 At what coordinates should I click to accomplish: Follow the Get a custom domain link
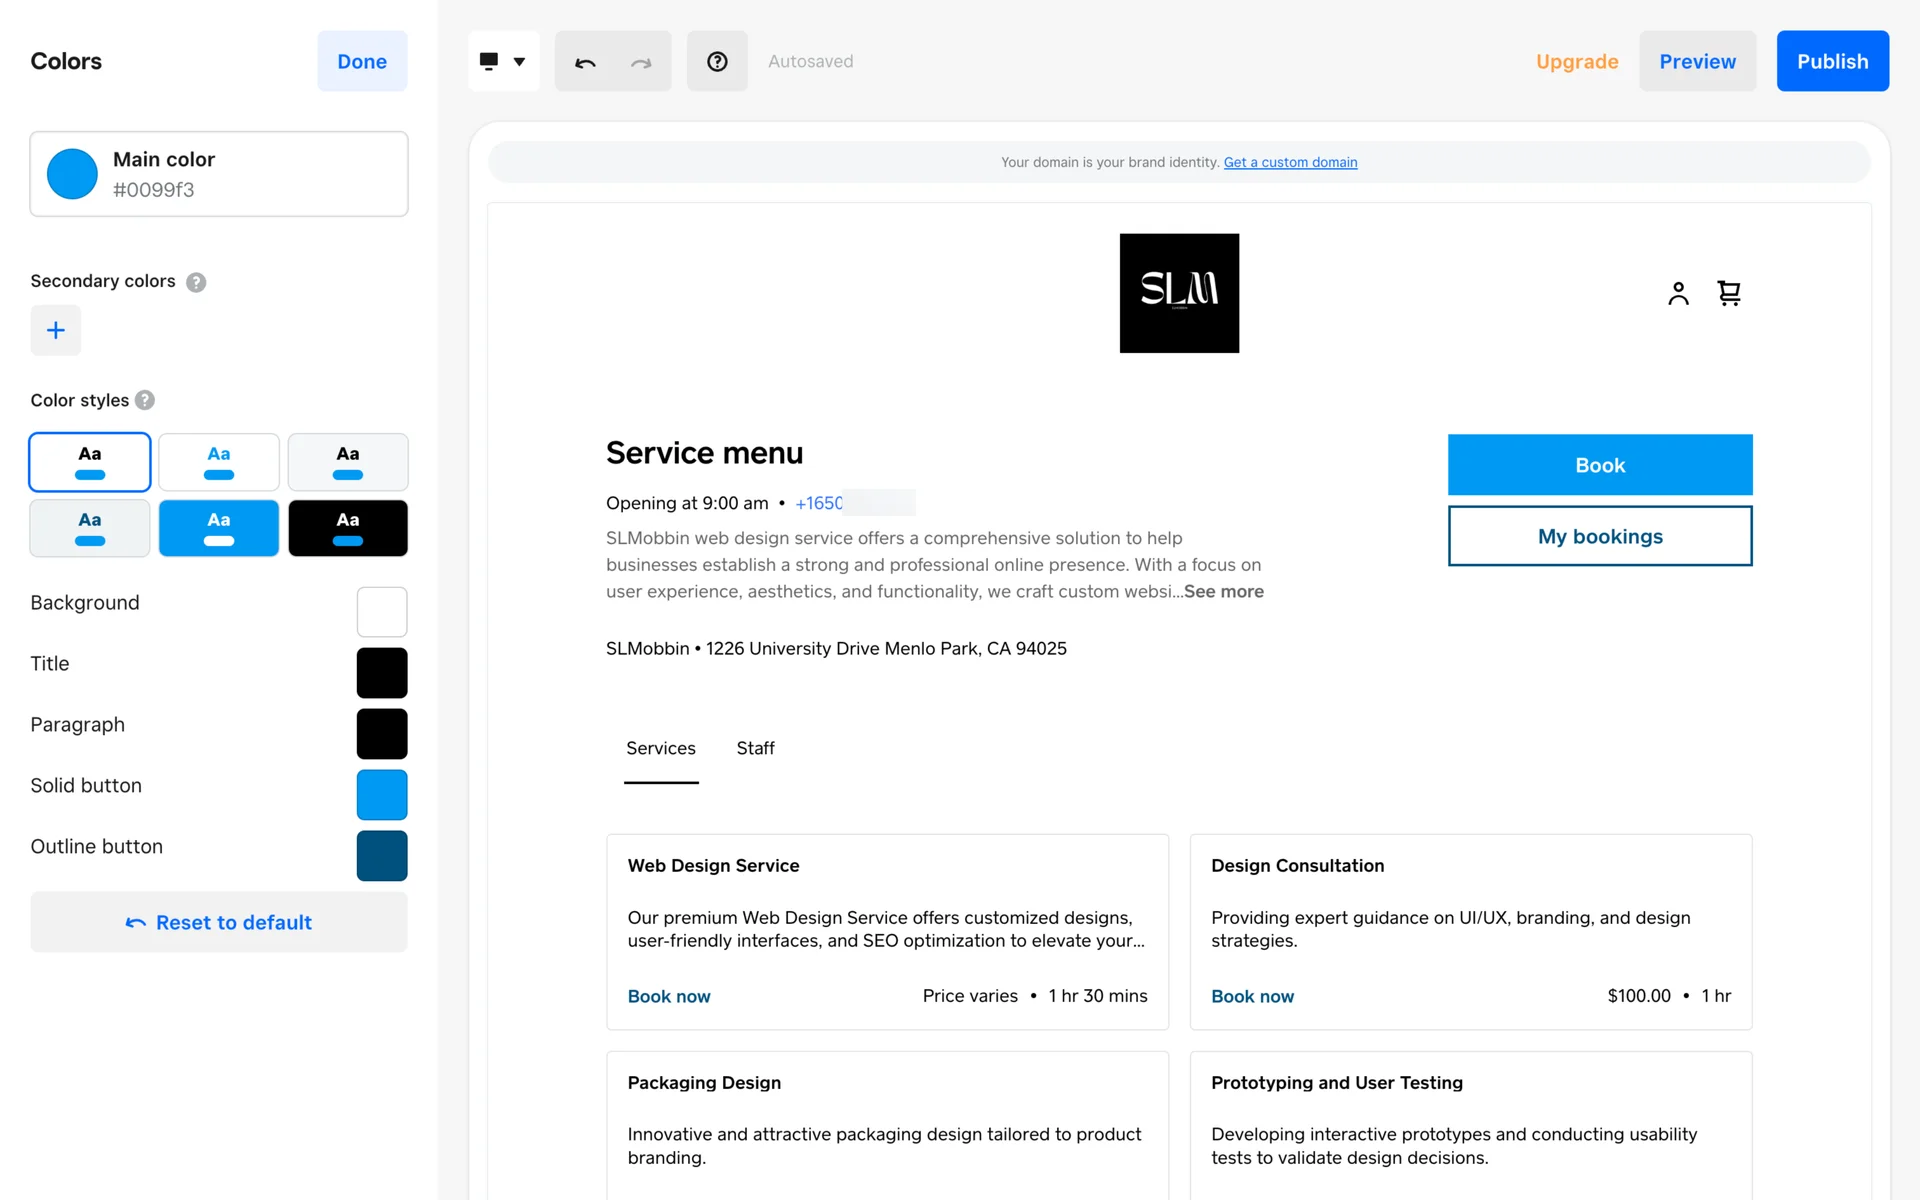(x=1290, y=162)
